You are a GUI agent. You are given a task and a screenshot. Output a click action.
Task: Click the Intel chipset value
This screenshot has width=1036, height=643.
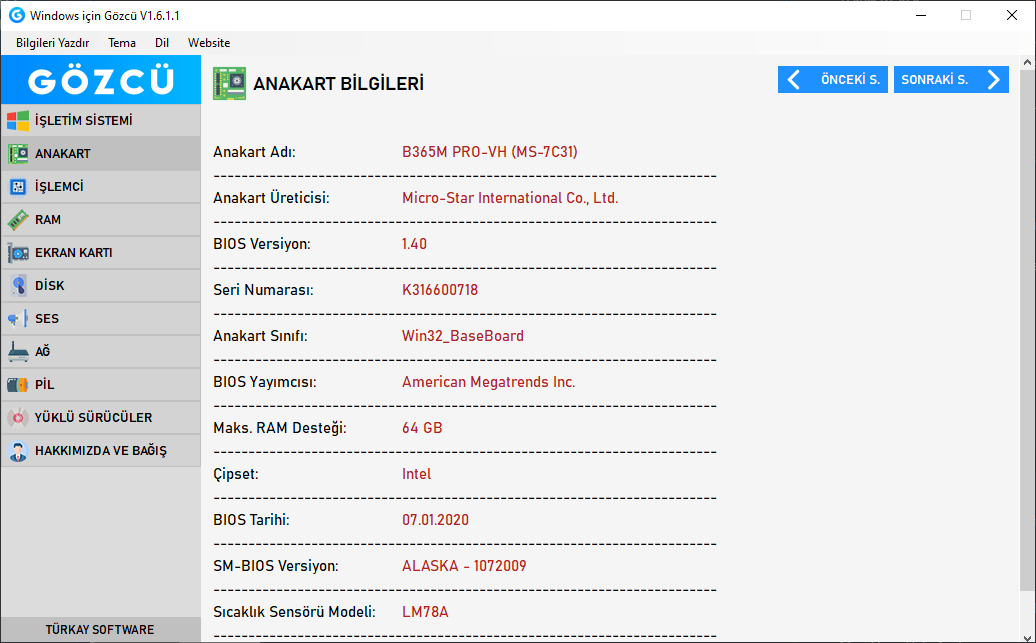[x=416, y=474]
